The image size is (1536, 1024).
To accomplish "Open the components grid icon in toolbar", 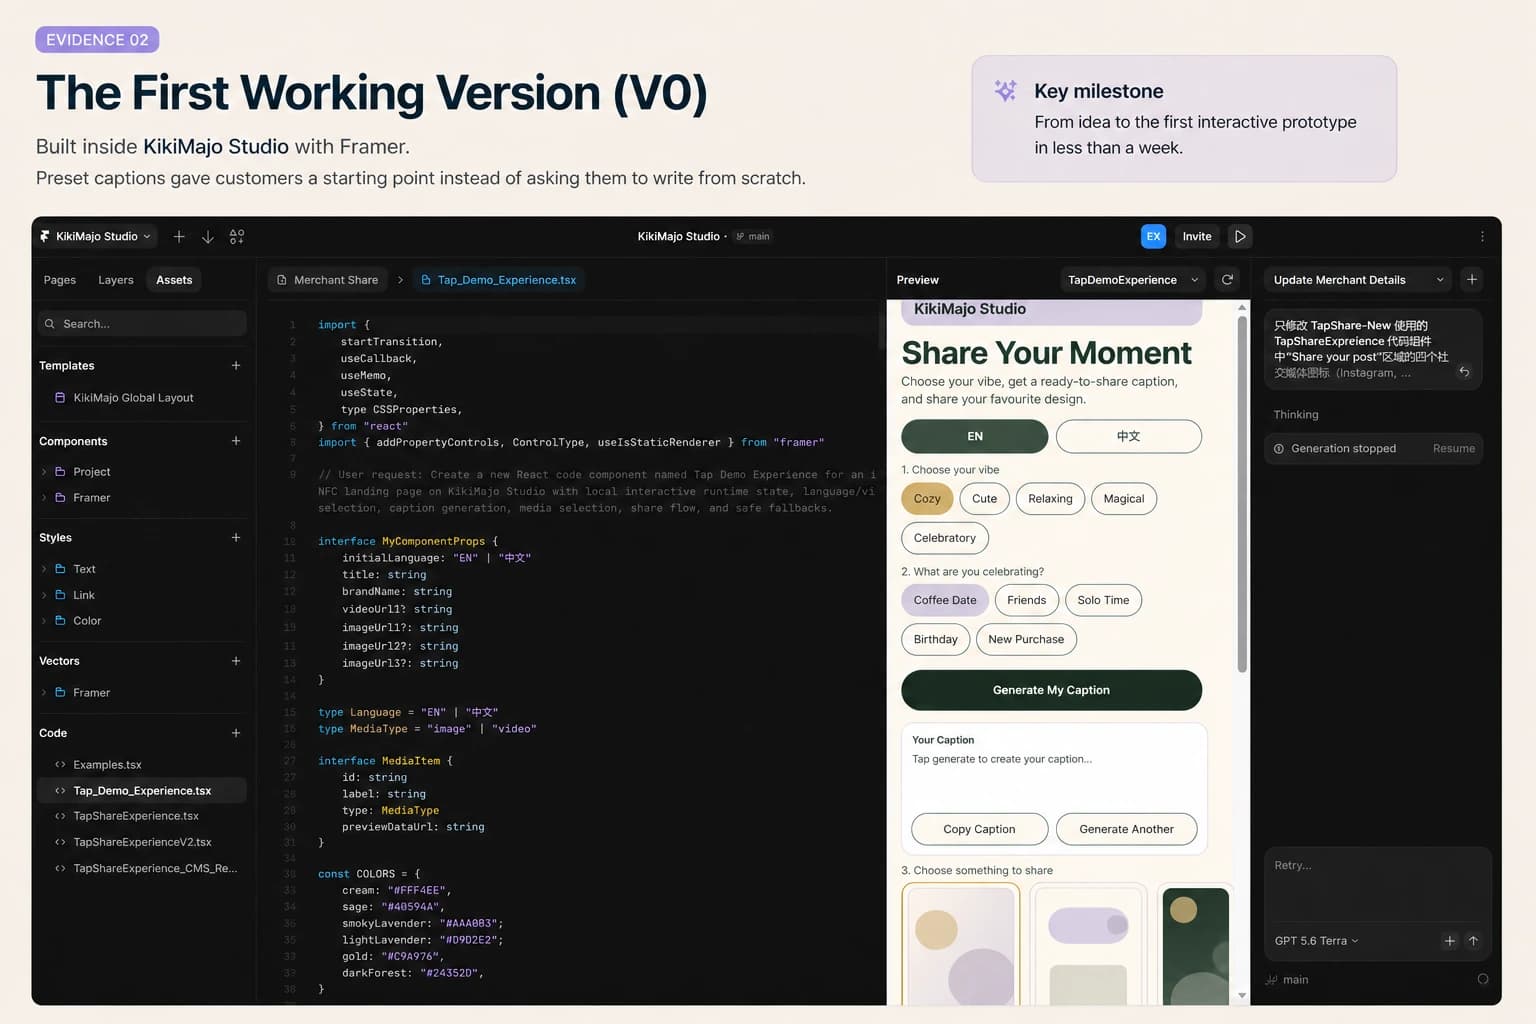I will [x=237, y=237].
